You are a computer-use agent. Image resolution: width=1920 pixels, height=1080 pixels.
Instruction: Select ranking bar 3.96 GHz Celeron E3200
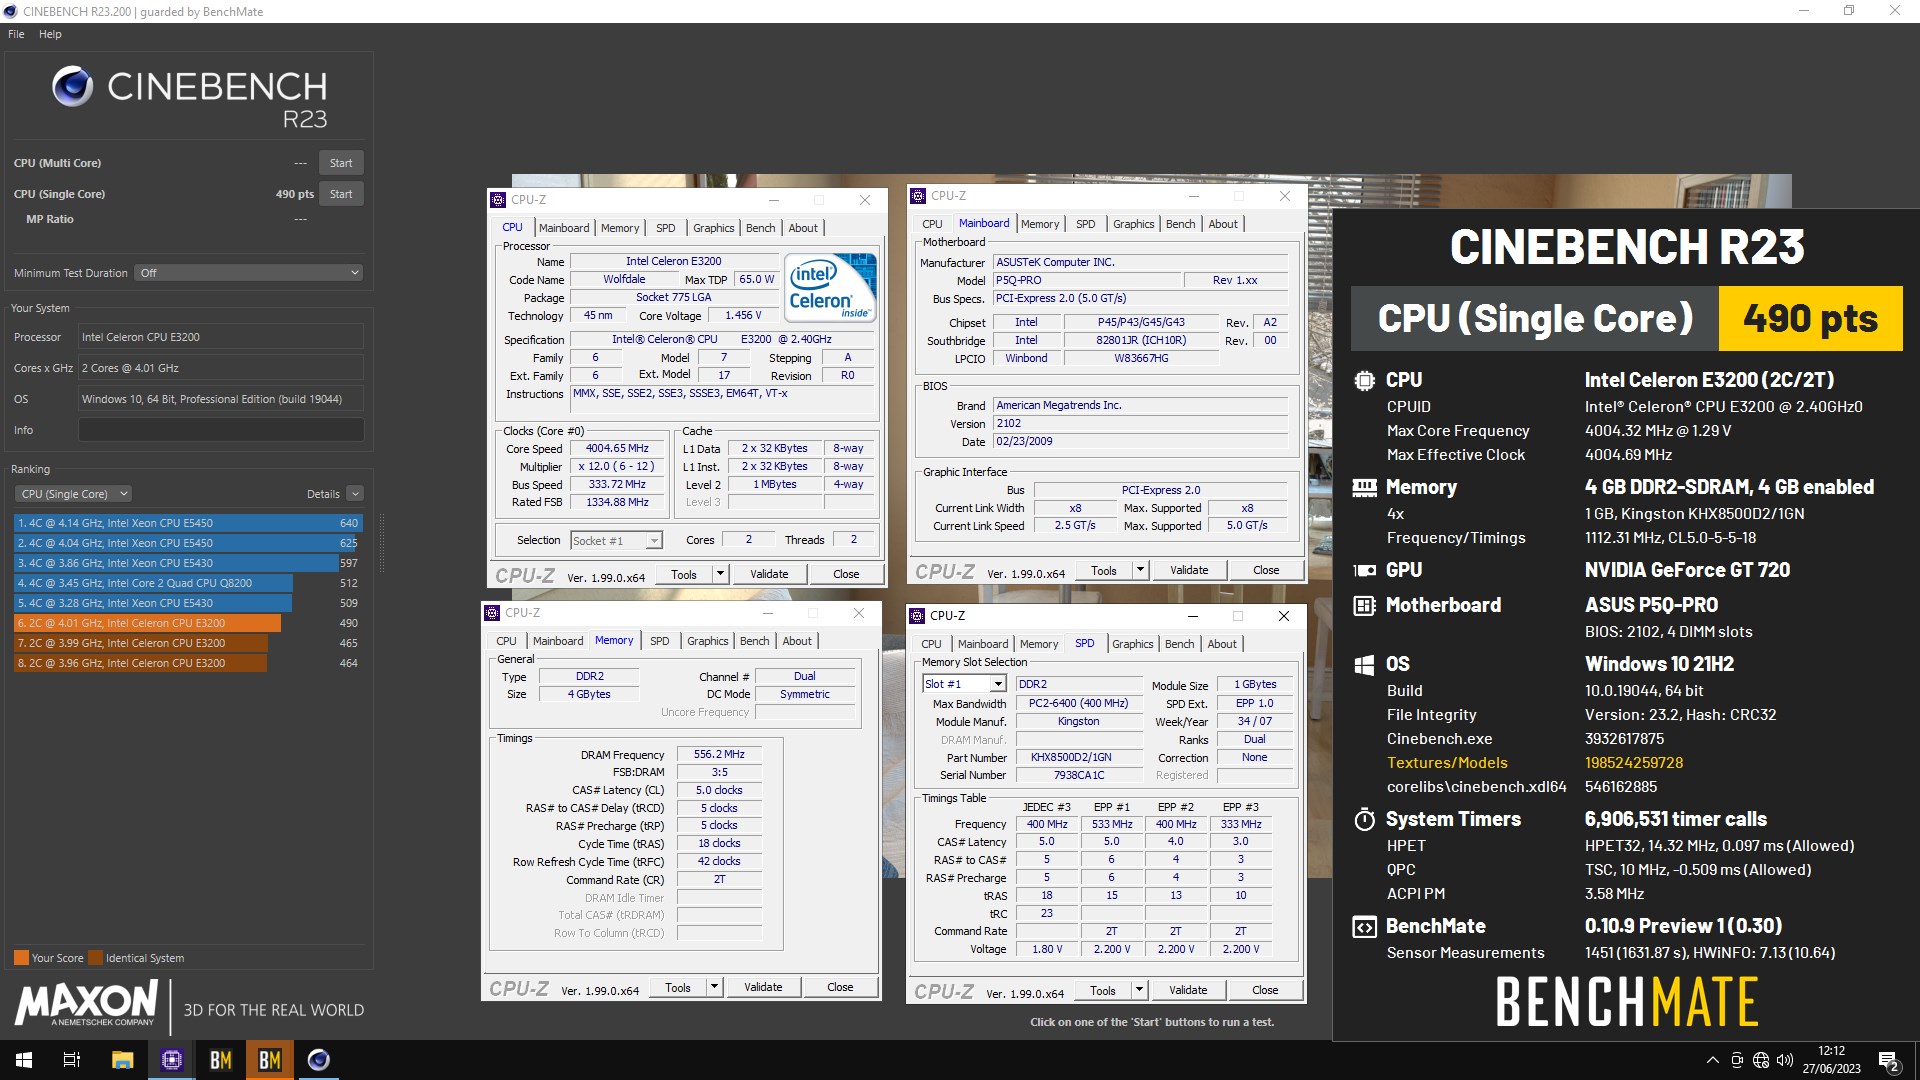click(188, 663)
